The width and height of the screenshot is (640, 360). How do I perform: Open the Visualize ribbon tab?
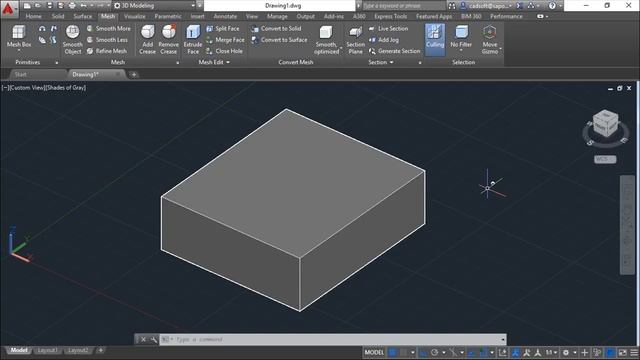tap(135, 16)
